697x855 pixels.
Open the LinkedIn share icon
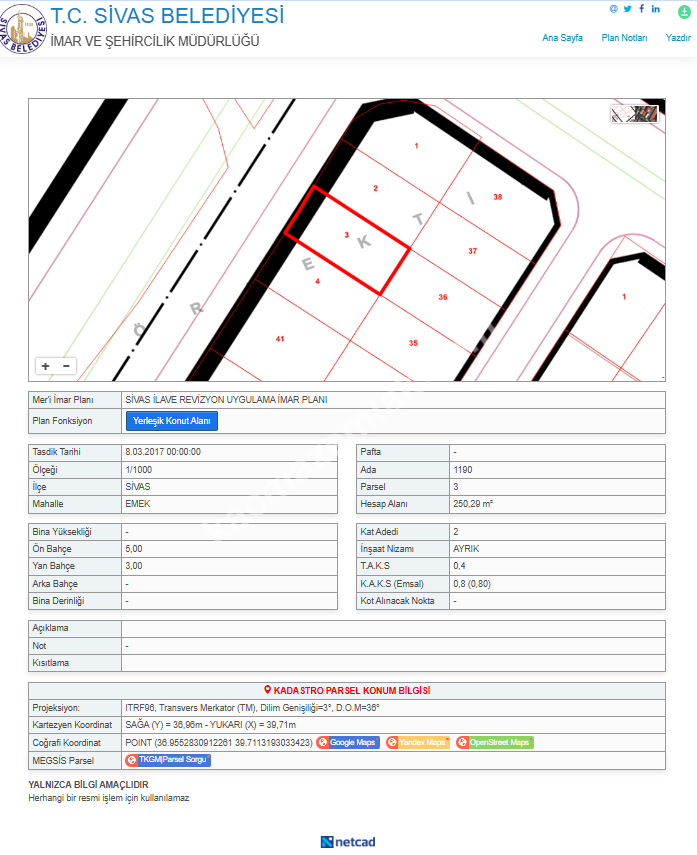point(655,9)
